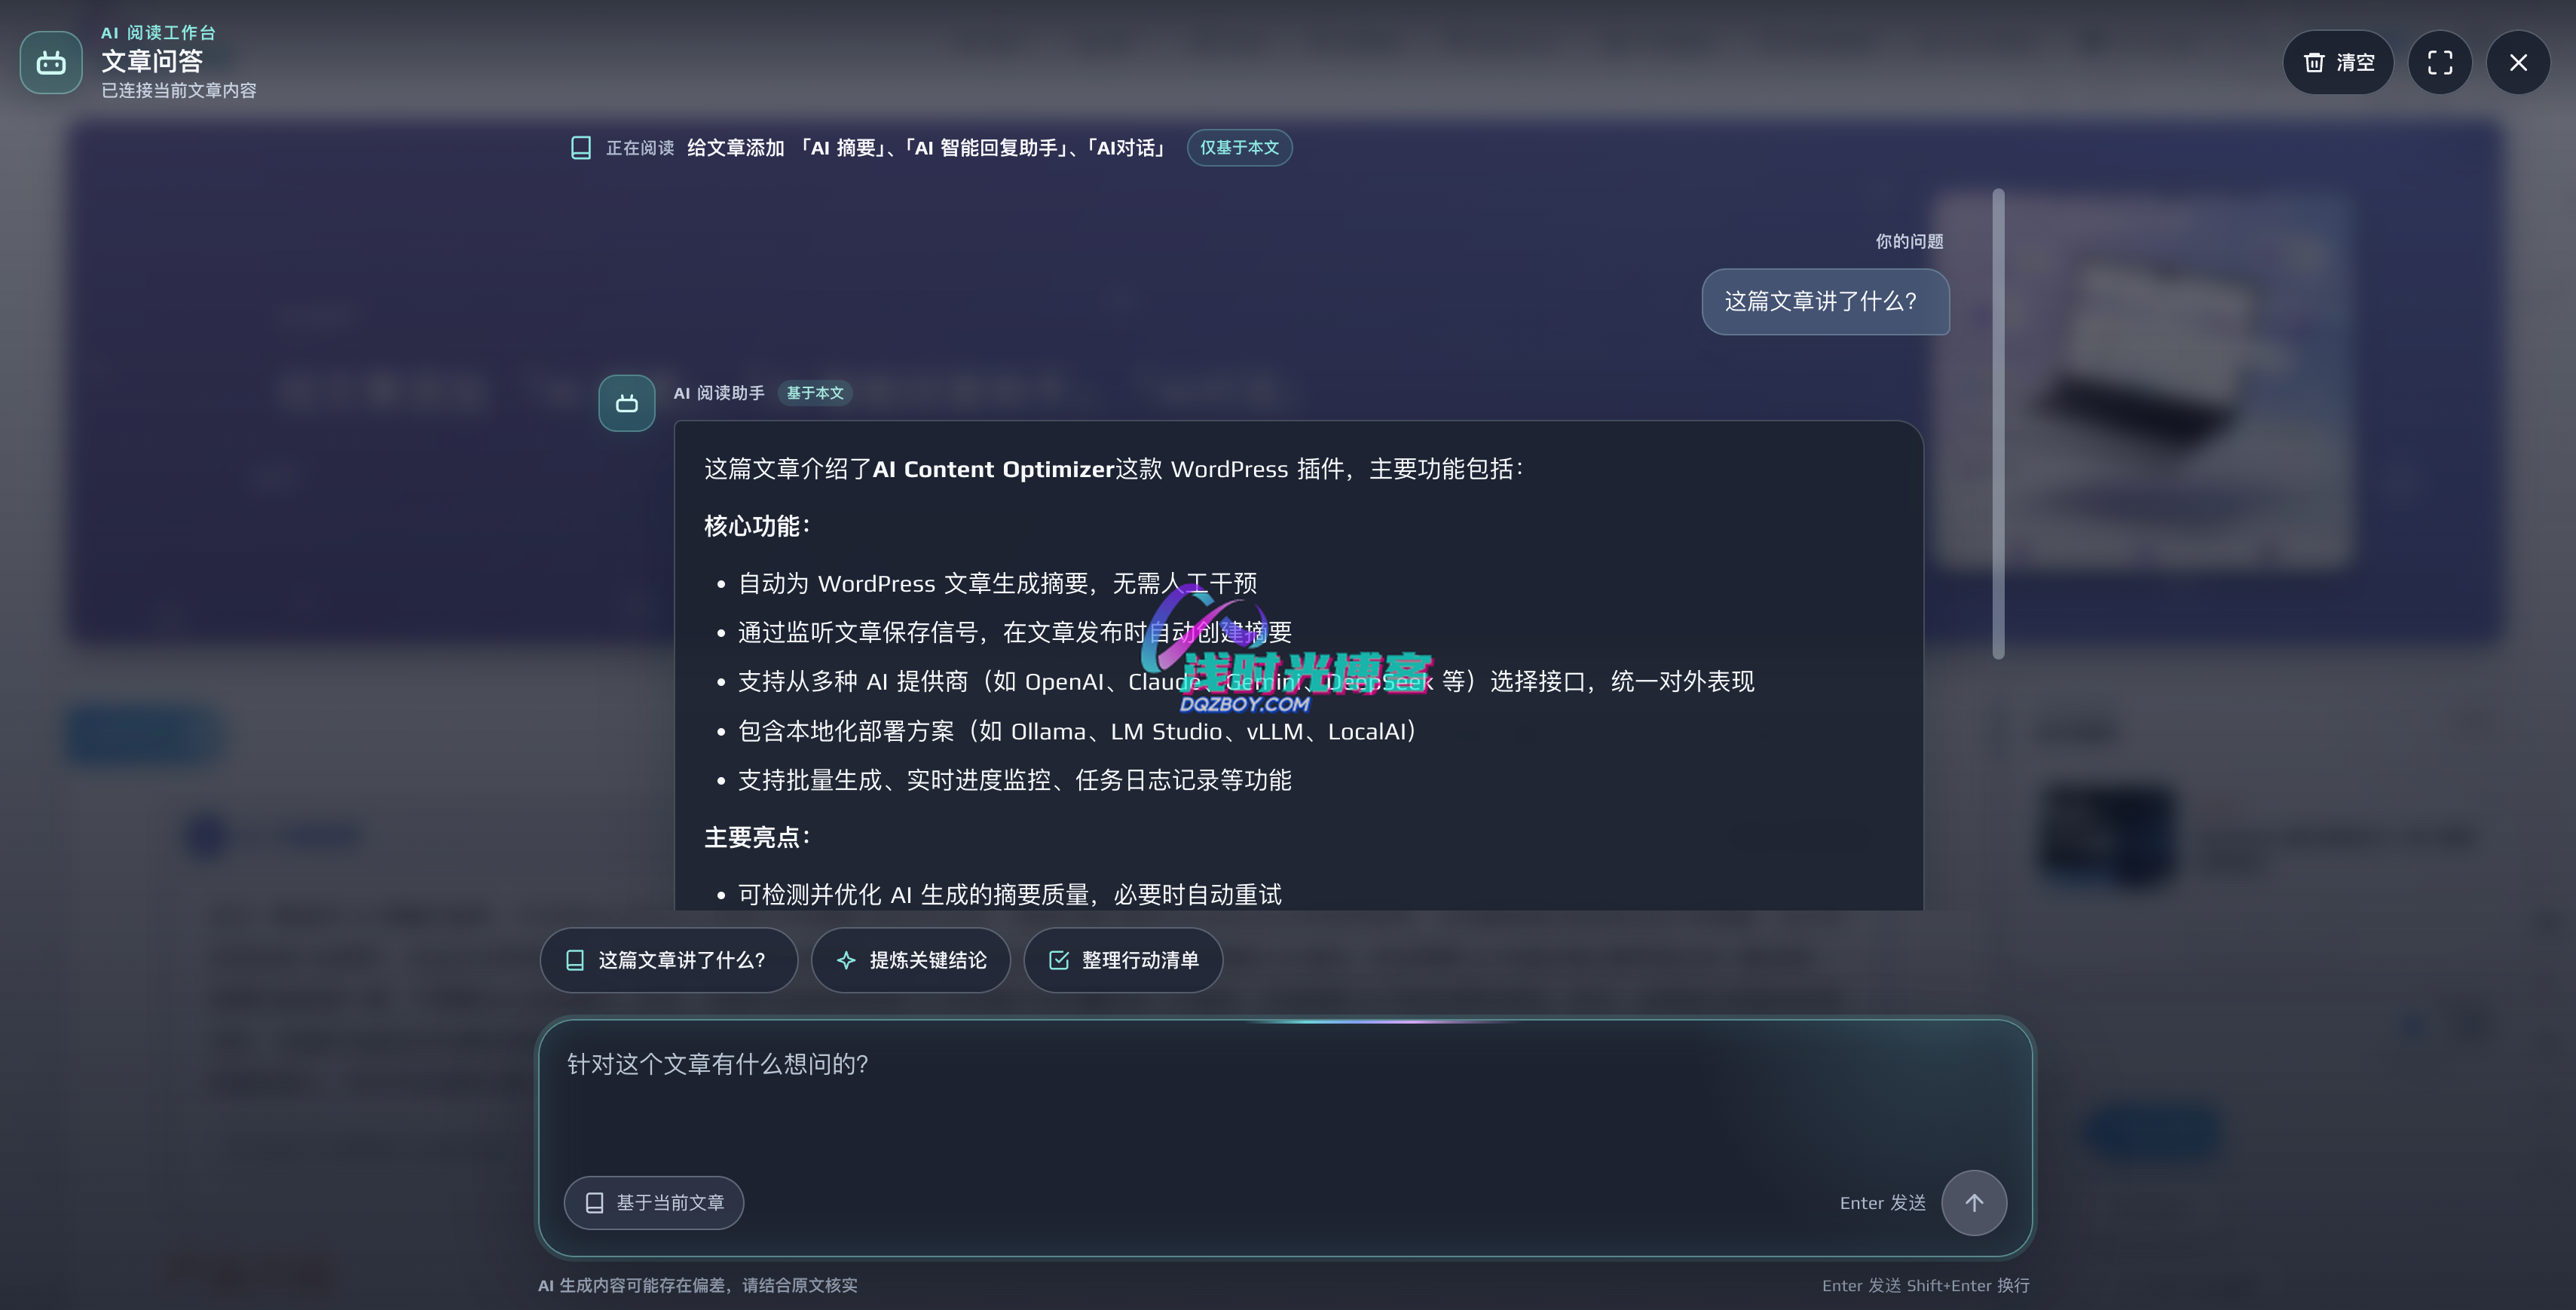The image size is (2576, 1310).
Task: Click the bullet about Ollama and LM Studio
Action: tap(1077, 731)
